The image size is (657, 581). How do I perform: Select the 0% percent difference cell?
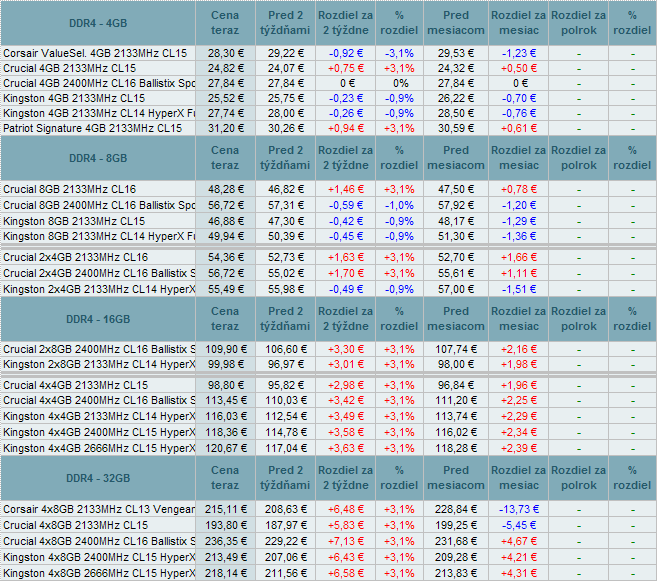click(x=401, y=83)
